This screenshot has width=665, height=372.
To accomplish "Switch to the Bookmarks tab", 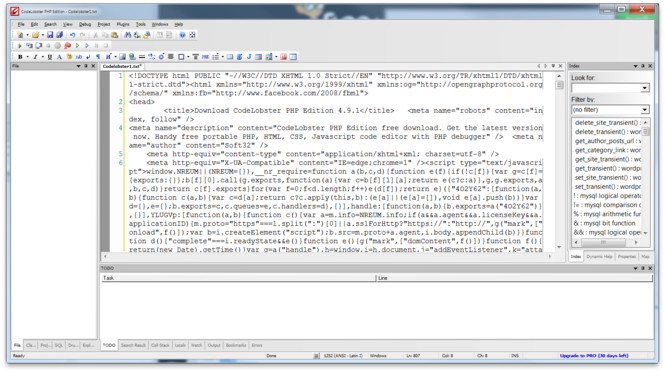I will [x=236, y=345].
